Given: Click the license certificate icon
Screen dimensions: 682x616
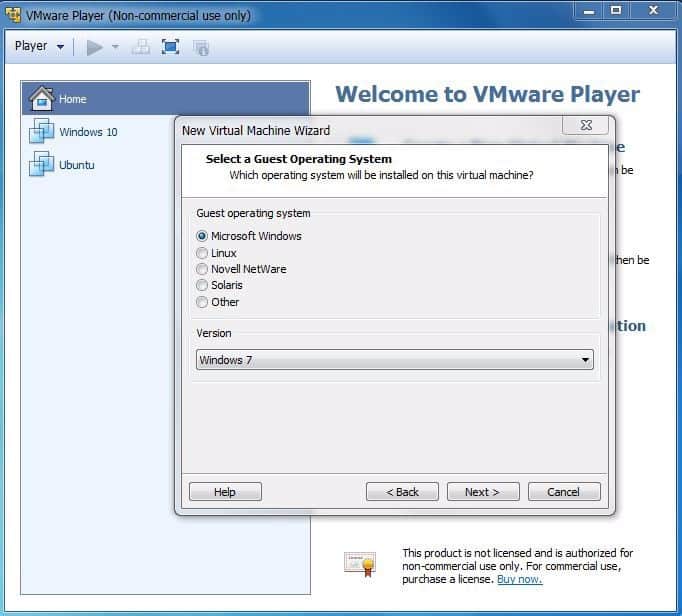Looking at the screenshot, I should [360, 565].
